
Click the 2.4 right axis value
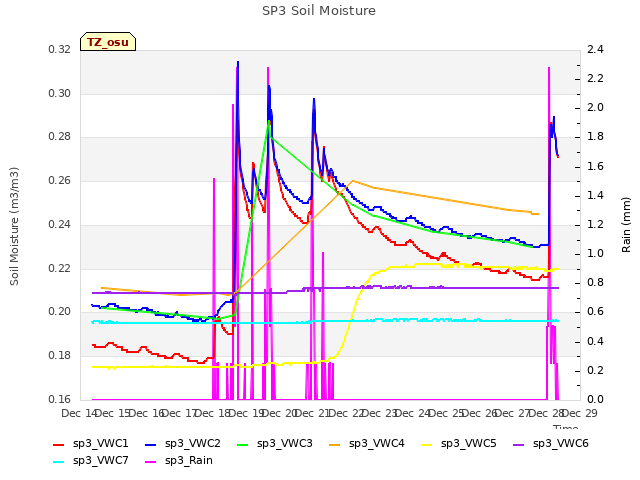[x=595, y=50]
